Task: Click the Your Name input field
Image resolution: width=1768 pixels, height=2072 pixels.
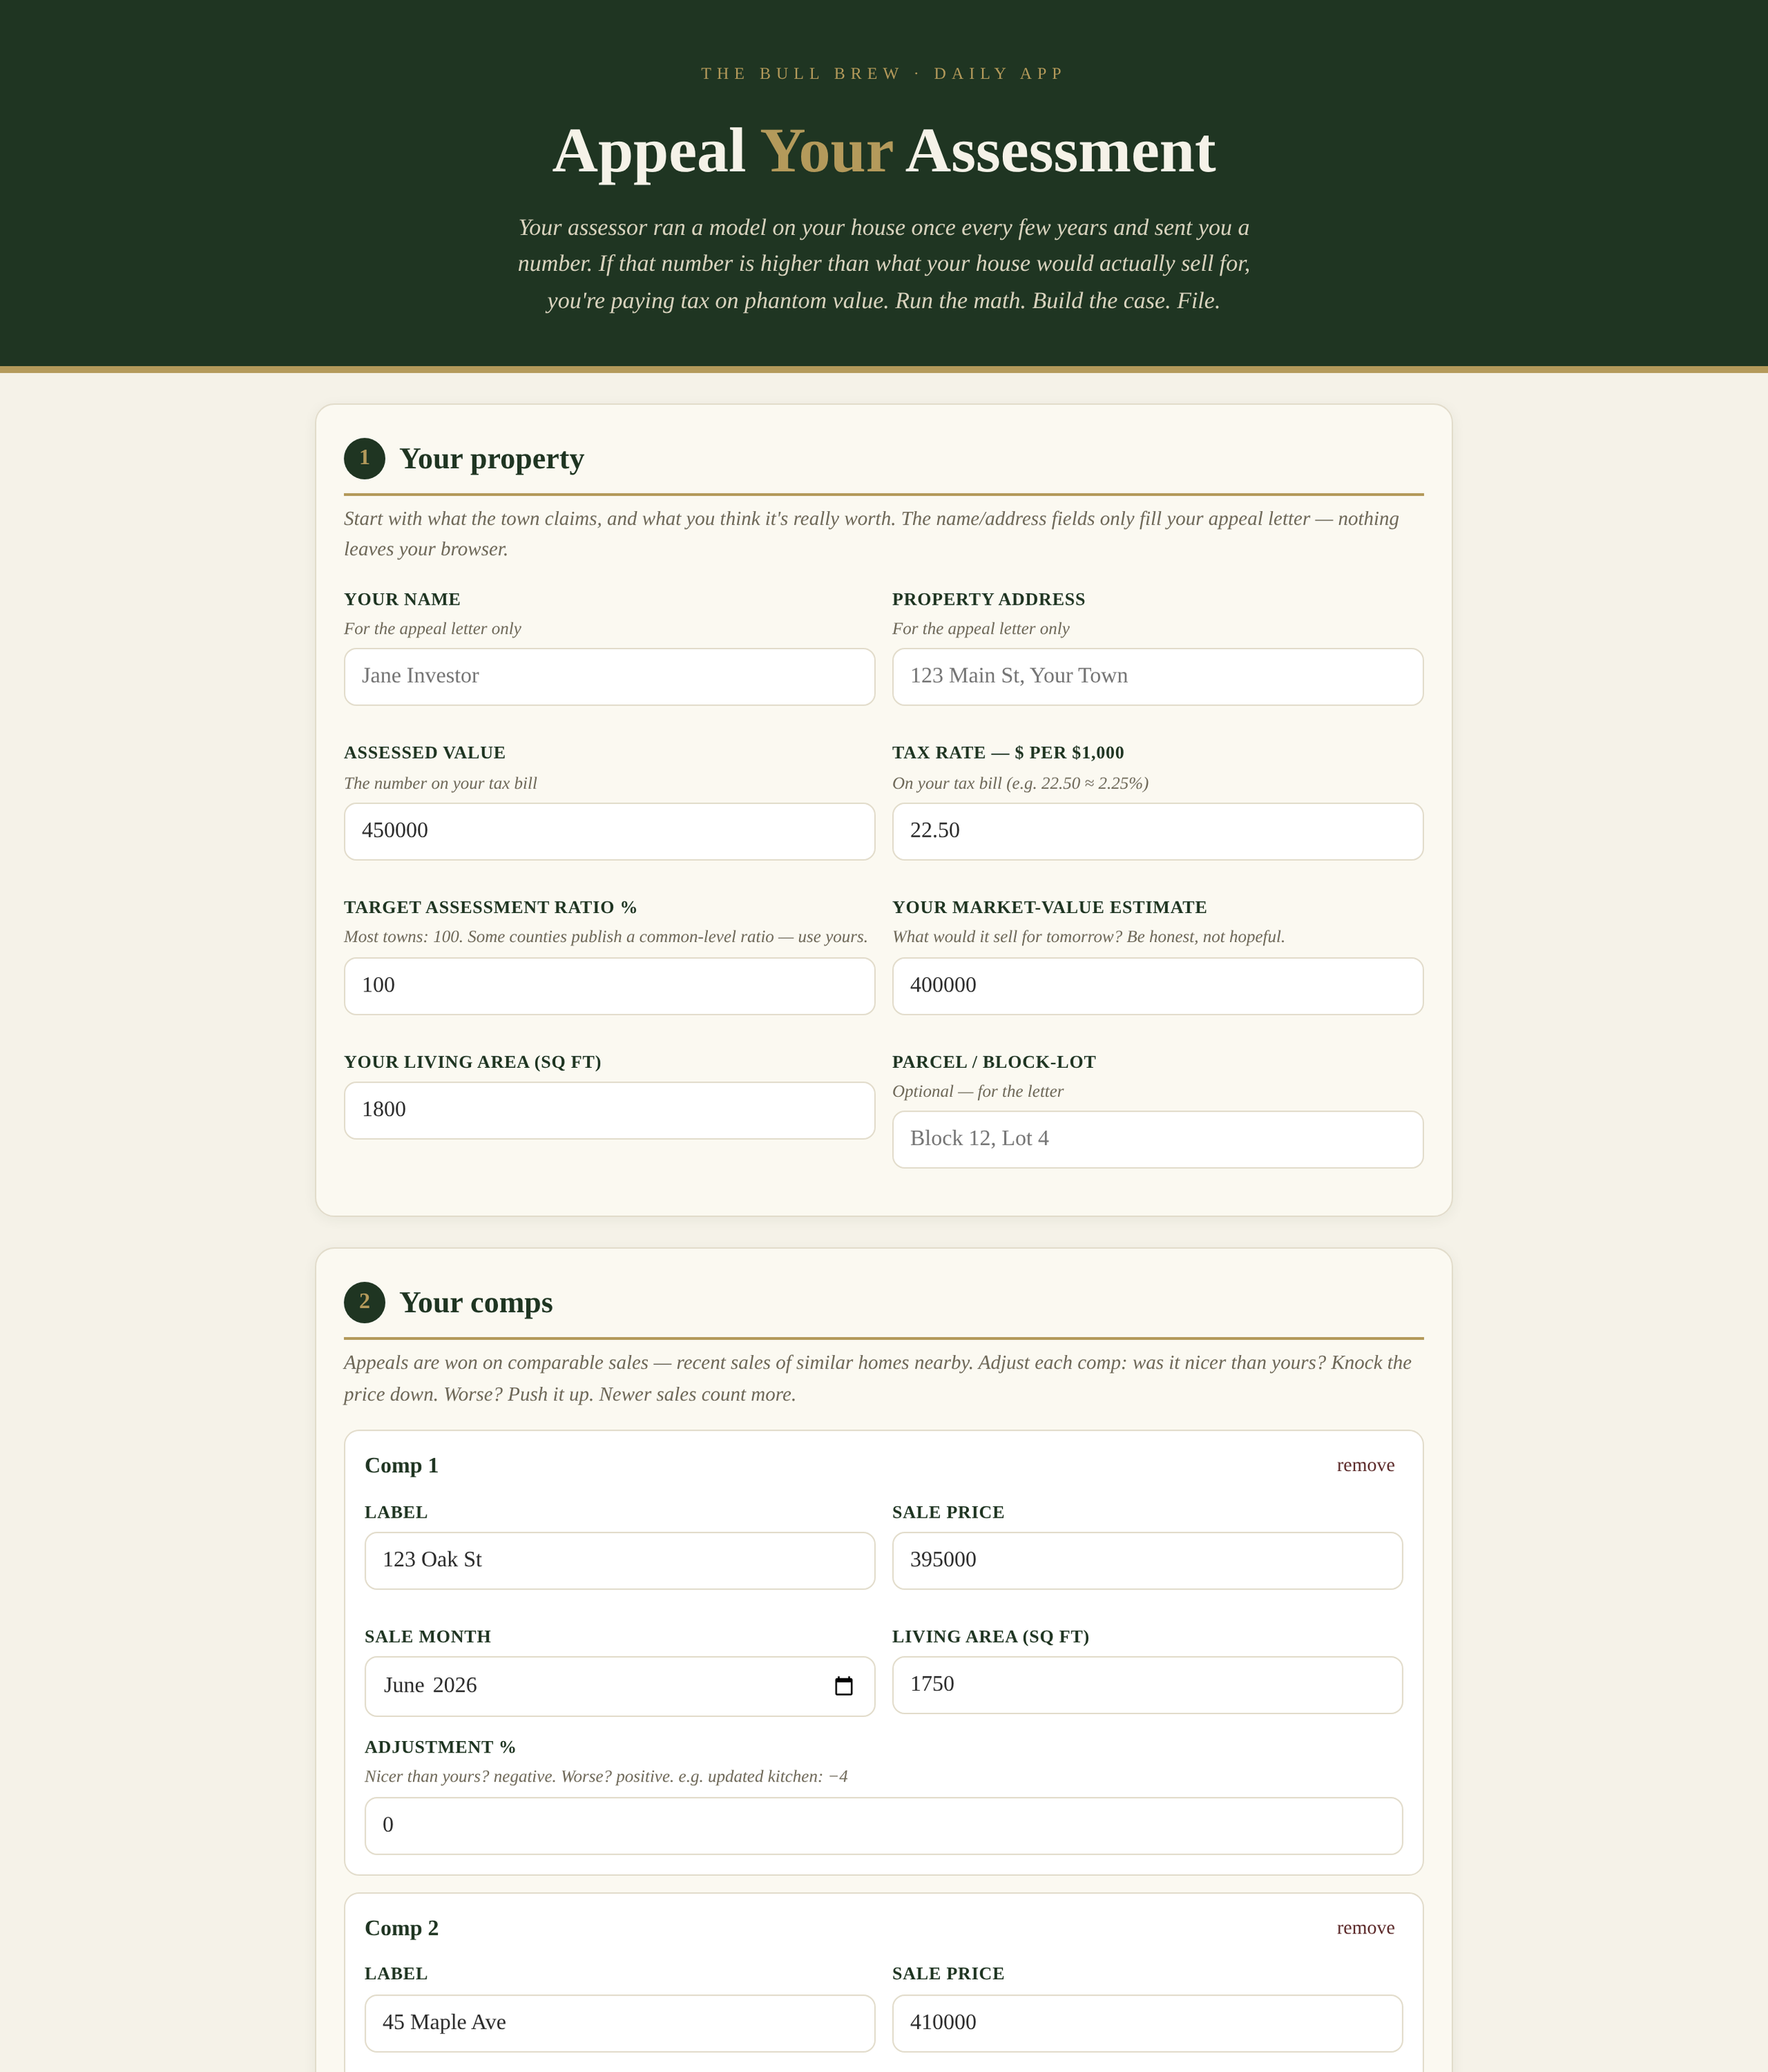Action: 609,677
